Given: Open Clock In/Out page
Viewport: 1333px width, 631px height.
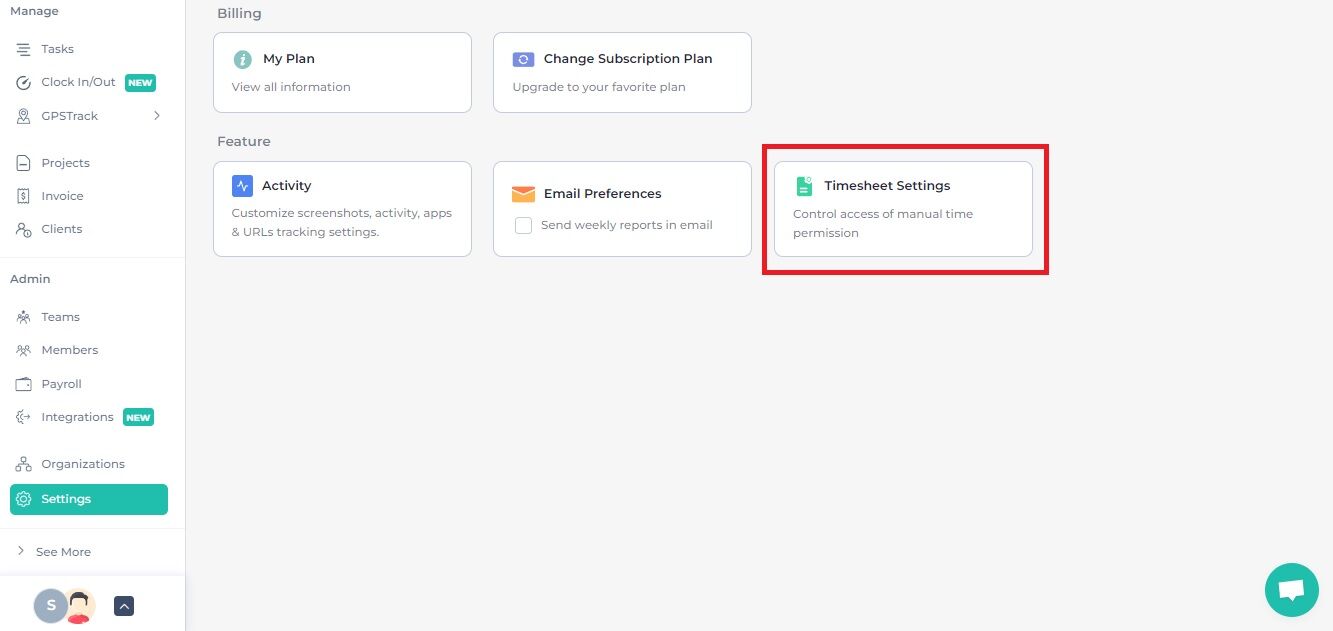Looking at the screenshot, I should tap(78, 82).
